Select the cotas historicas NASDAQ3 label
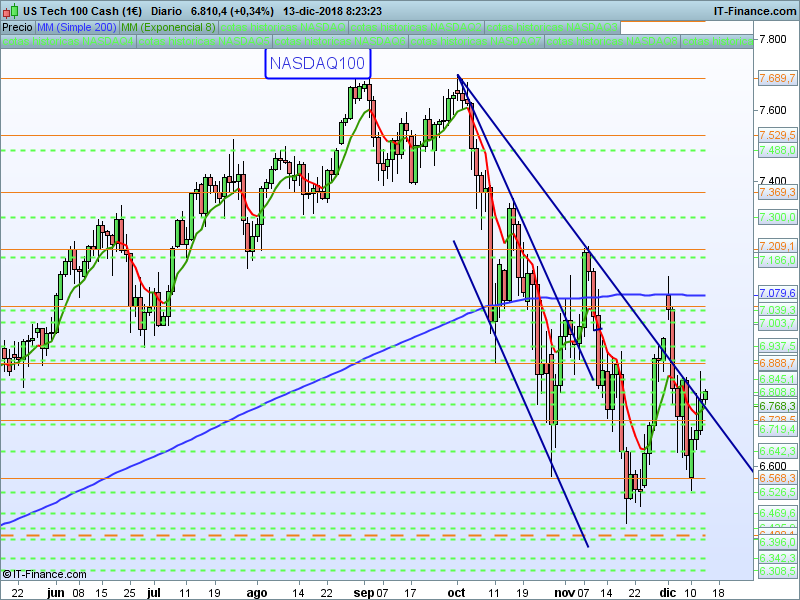The height and width of the screenshot is (600, 800). 552,27
